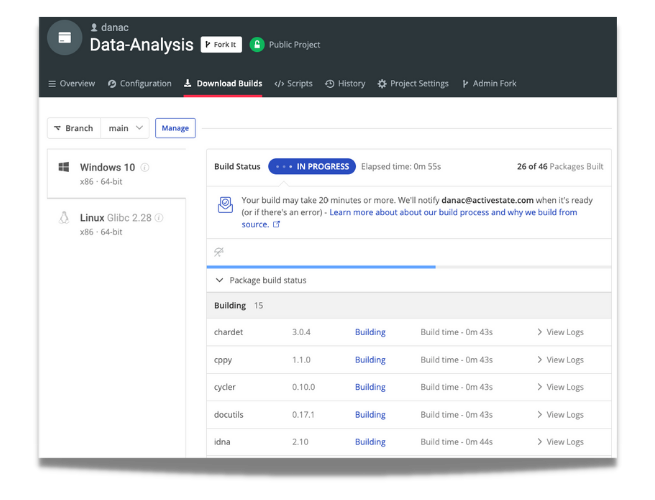
Task: Click the cppy package name
Action: tap(223, 360)
